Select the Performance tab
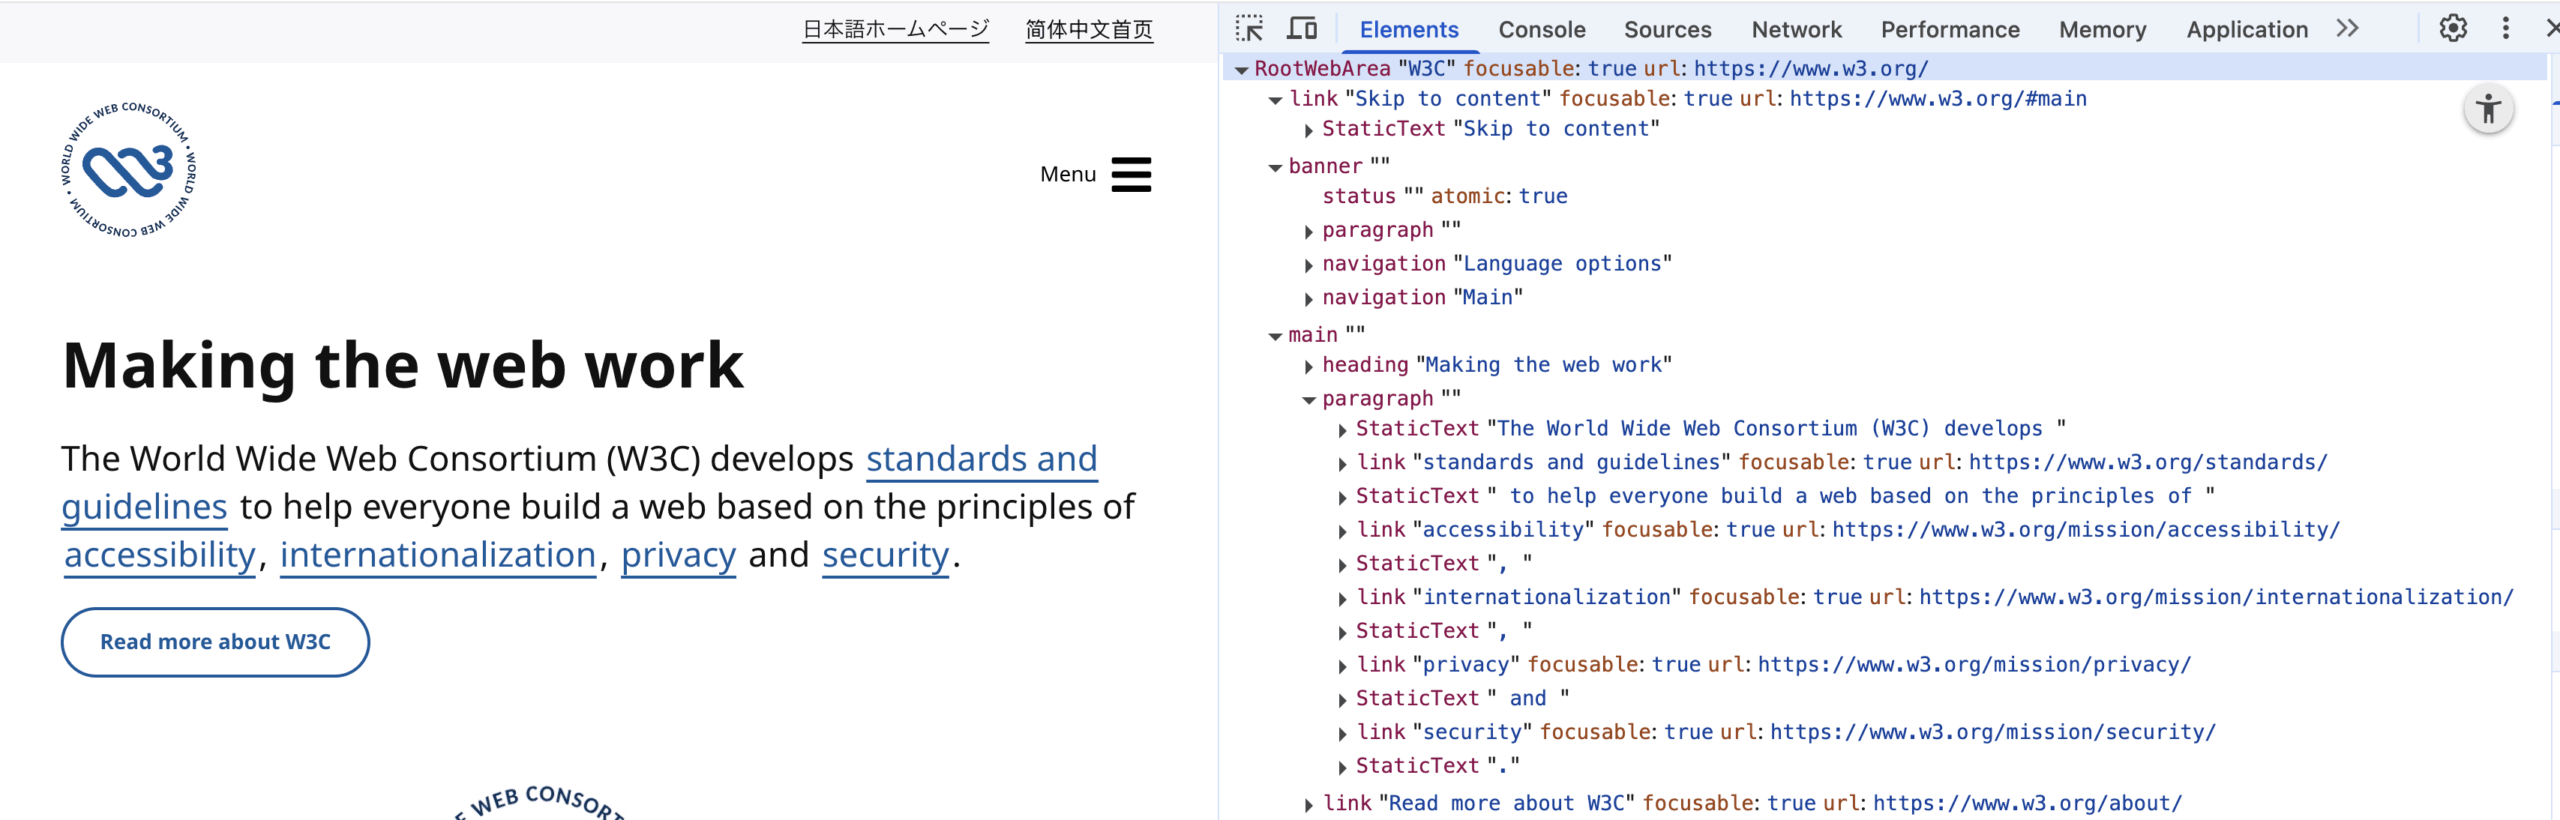 coord(1950,30)
